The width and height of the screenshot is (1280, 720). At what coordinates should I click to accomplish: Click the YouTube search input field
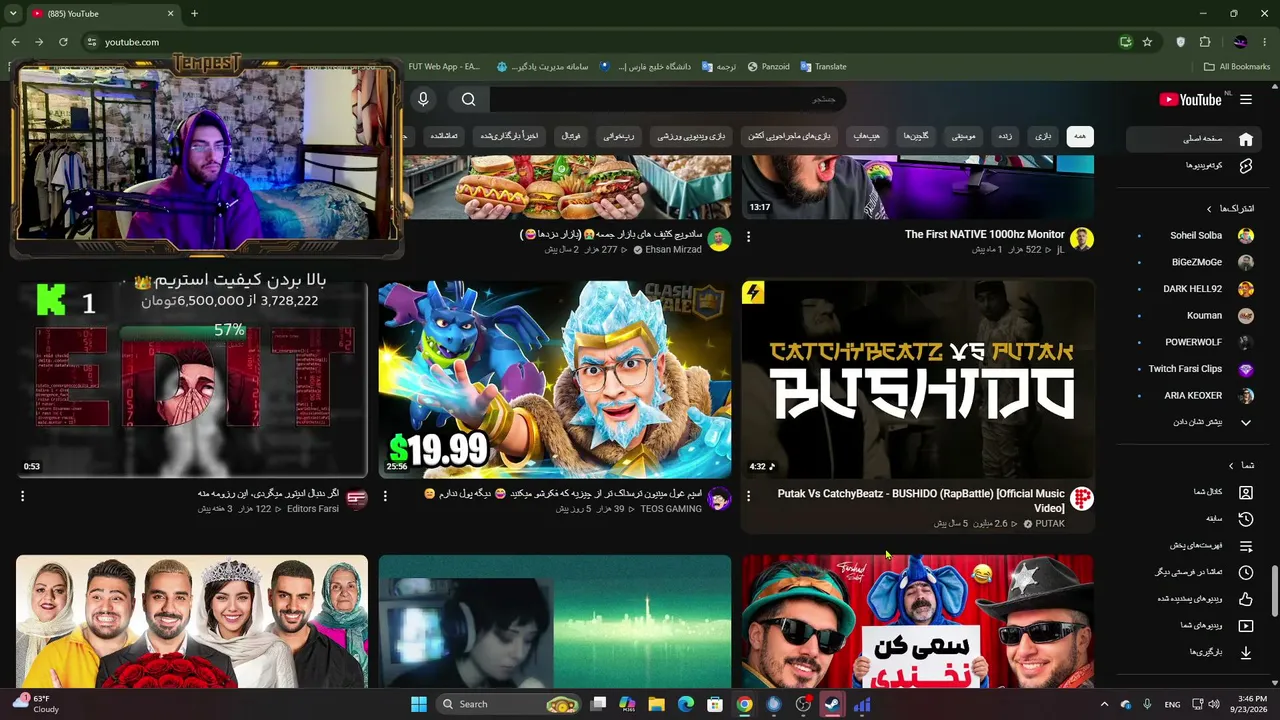[x=667, y=99]
